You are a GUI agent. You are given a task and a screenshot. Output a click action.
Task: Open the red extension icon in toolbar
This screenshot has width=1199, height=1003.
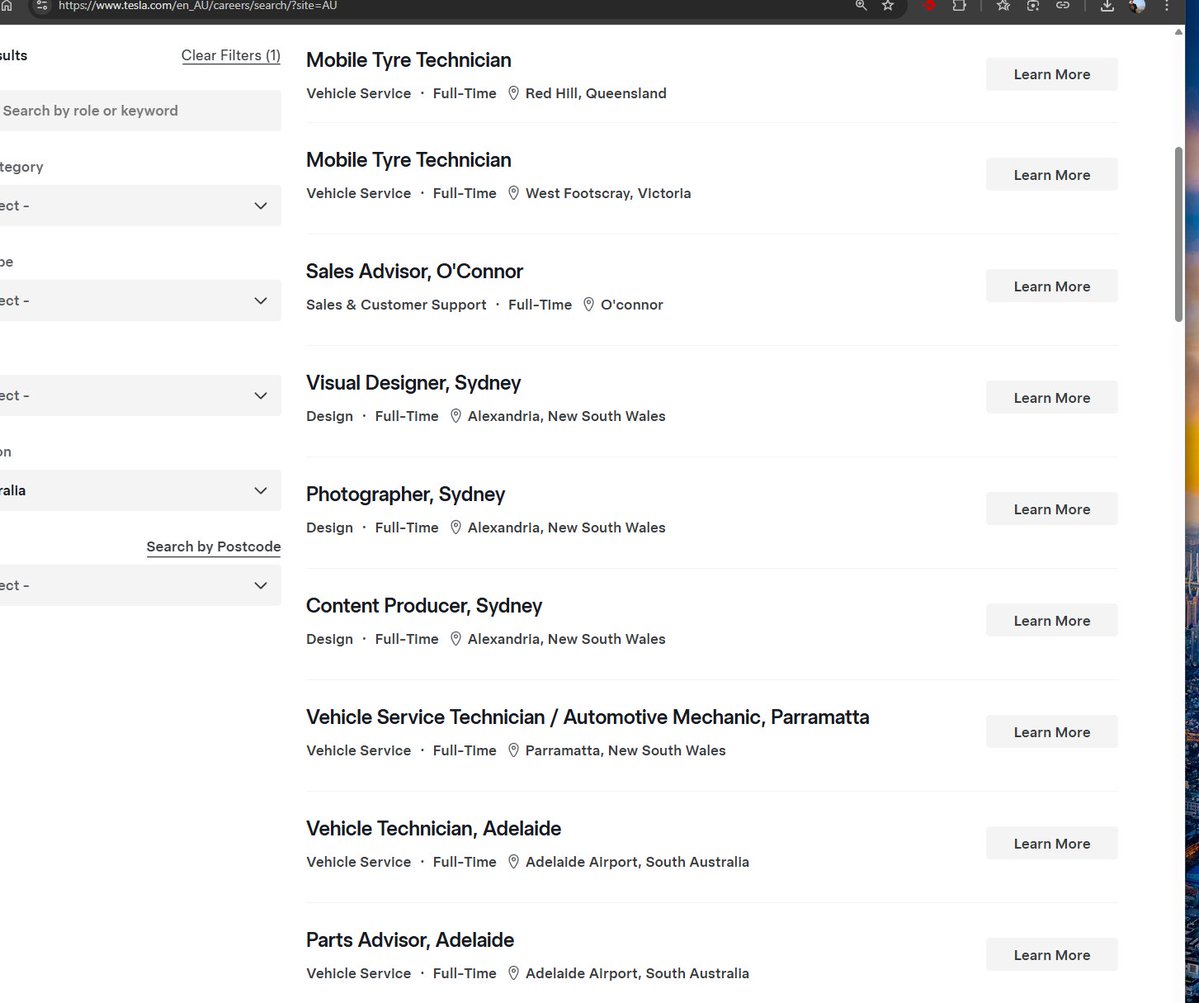929,5
